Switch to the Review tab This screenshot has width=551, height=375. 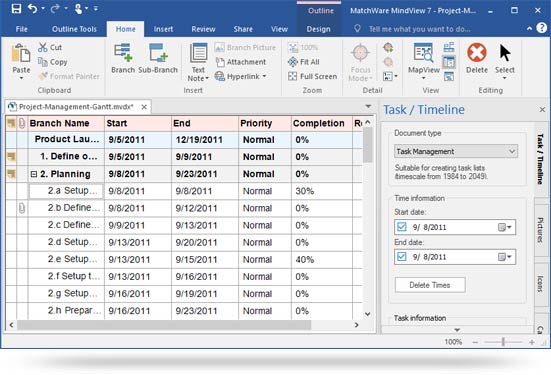(203, 29)
